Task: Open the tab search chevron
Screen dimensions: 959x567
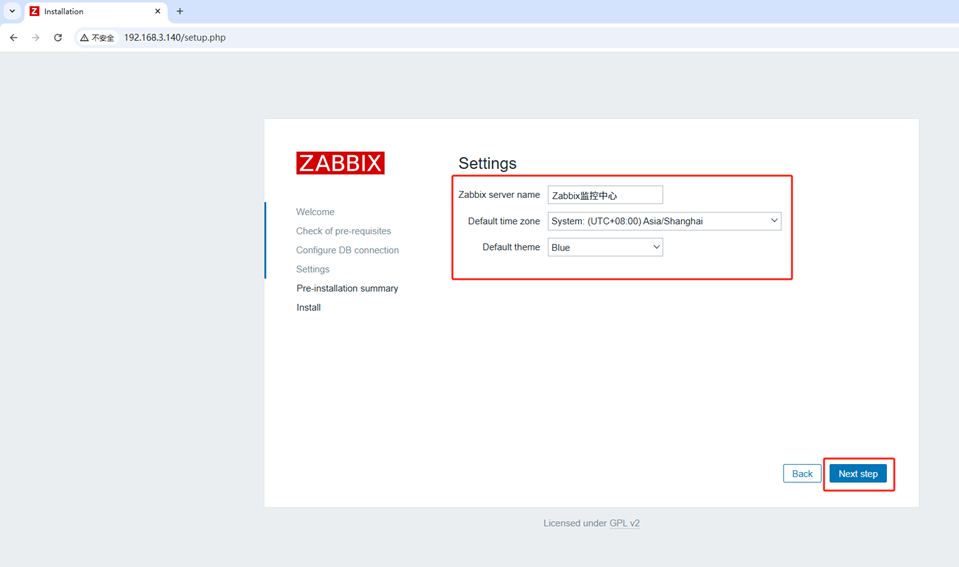Action: point(12,11)
